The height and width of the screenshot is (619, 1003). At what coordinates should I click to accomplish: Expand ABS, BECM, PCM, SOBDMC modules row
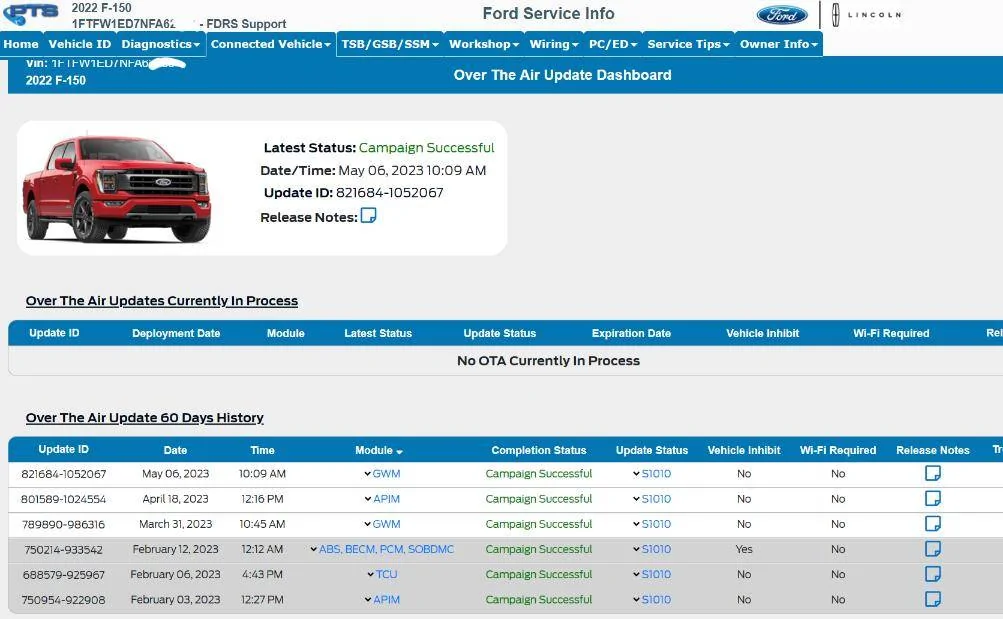click(382, 549)
